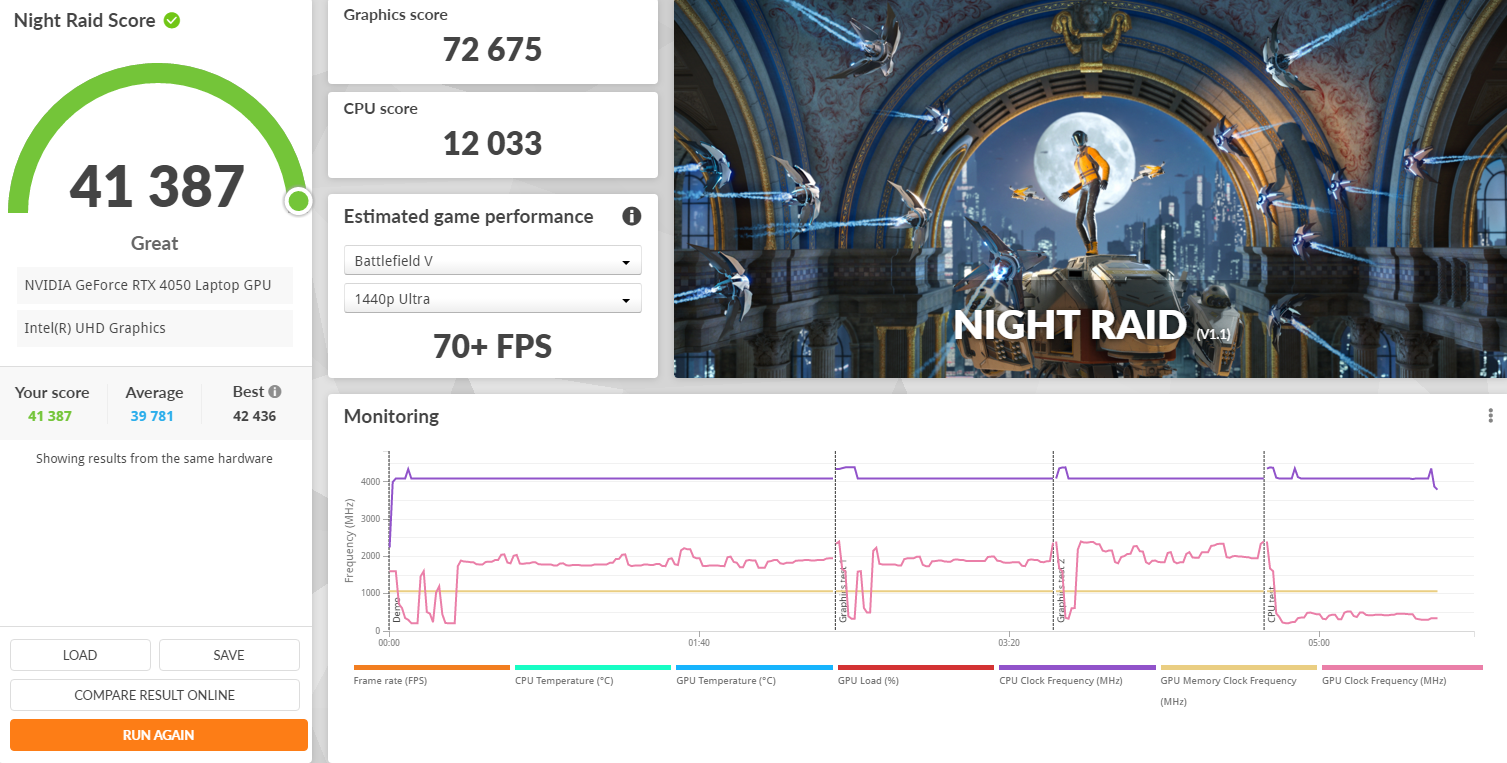Open the estimated game performance info icon
Screen dimensions: 1507x763
coord(631,216)
